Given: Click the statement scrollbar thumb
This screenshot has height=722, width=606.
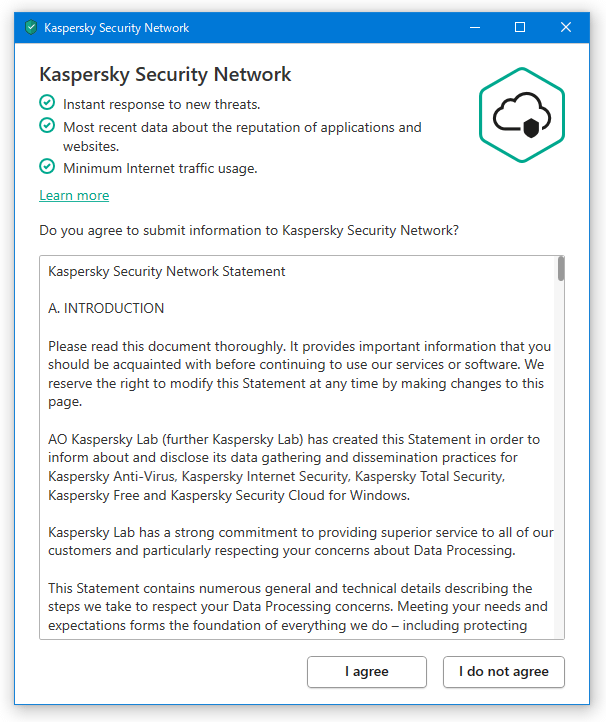Looking at the screenshot, I should [x=561, y=268].
